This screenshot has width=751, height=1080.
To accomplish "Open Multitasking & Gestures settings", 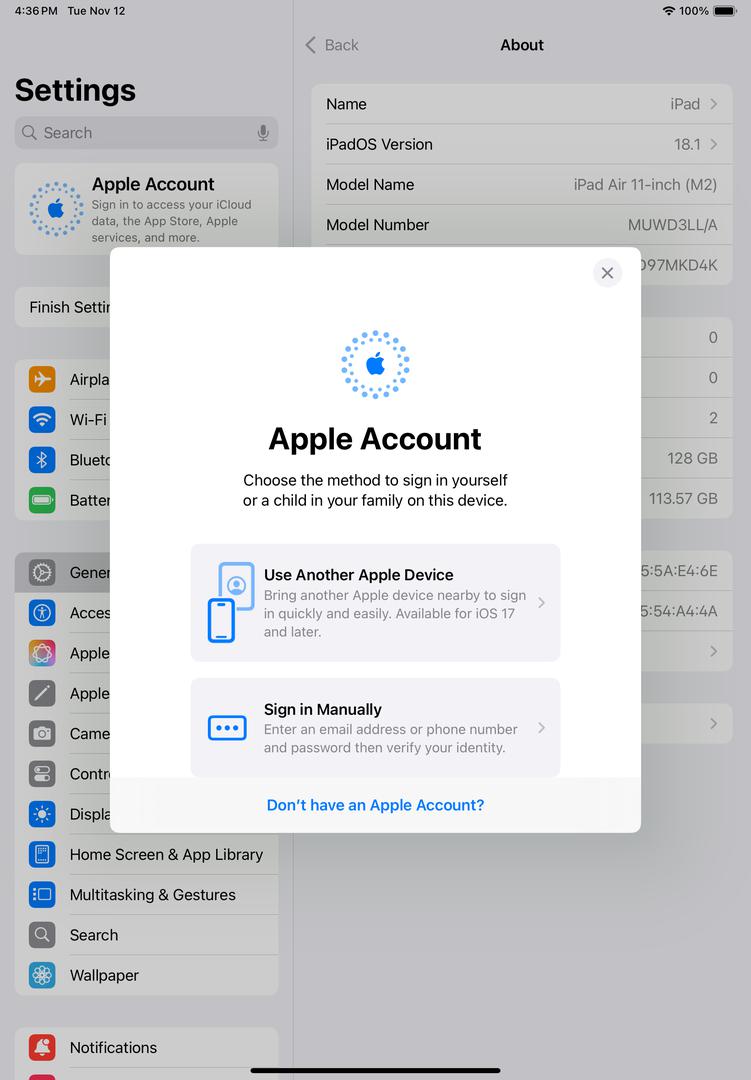I will 146,895.
